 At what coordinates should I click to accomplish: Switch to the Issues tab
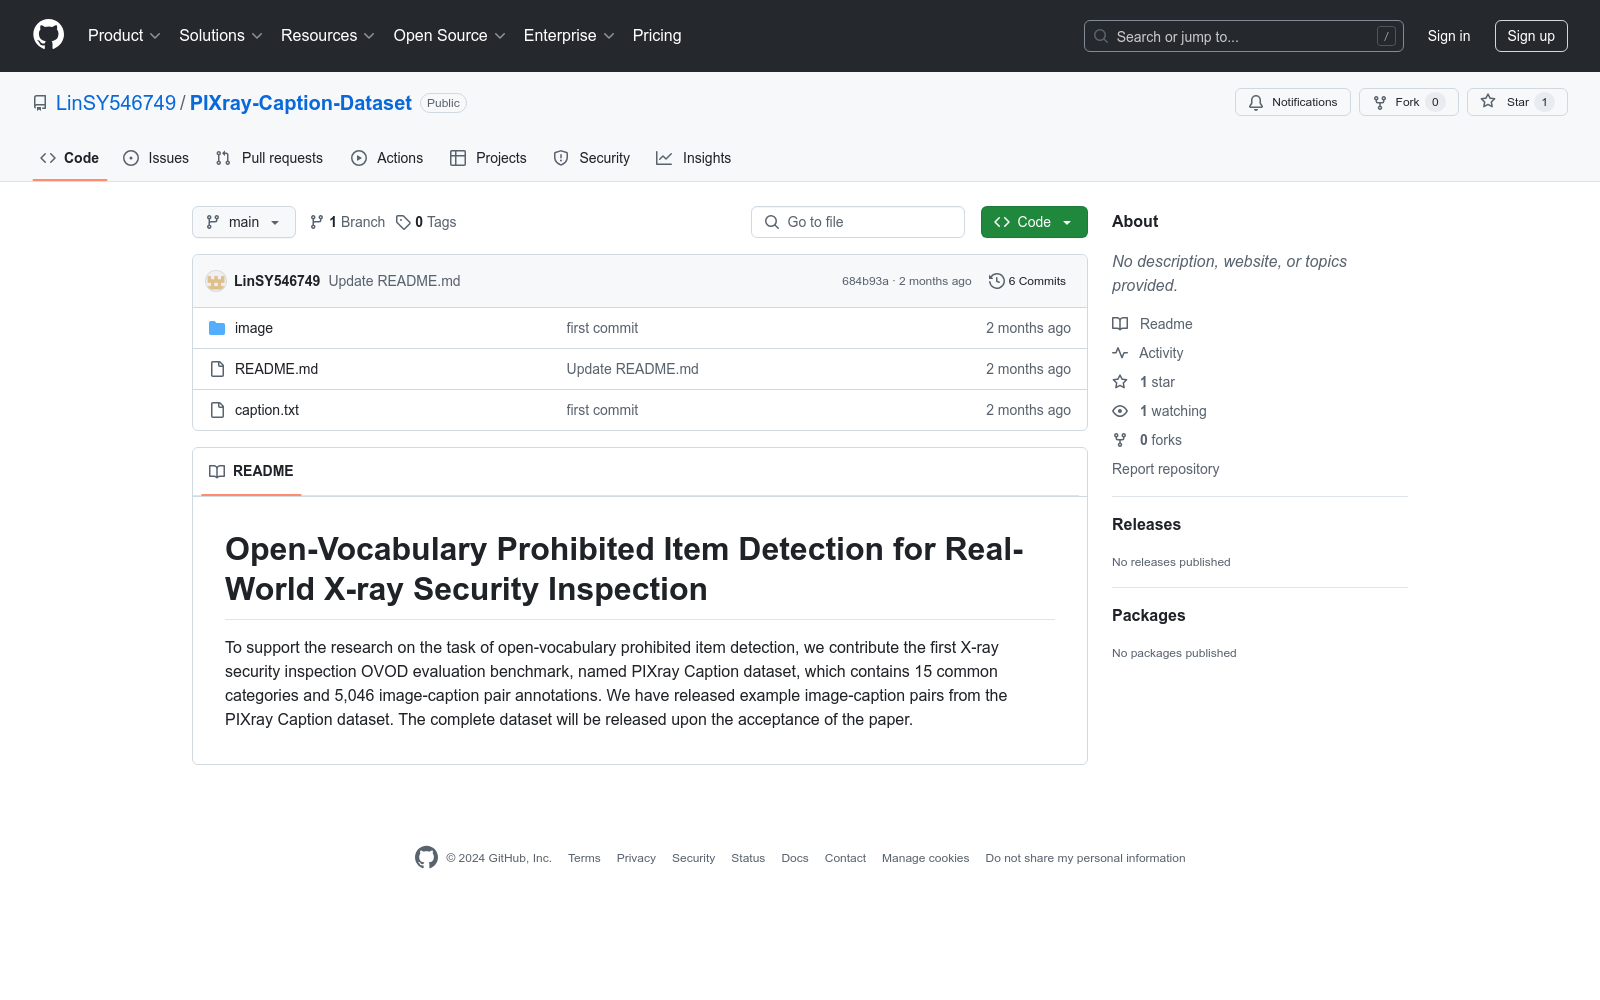point(156,158)
